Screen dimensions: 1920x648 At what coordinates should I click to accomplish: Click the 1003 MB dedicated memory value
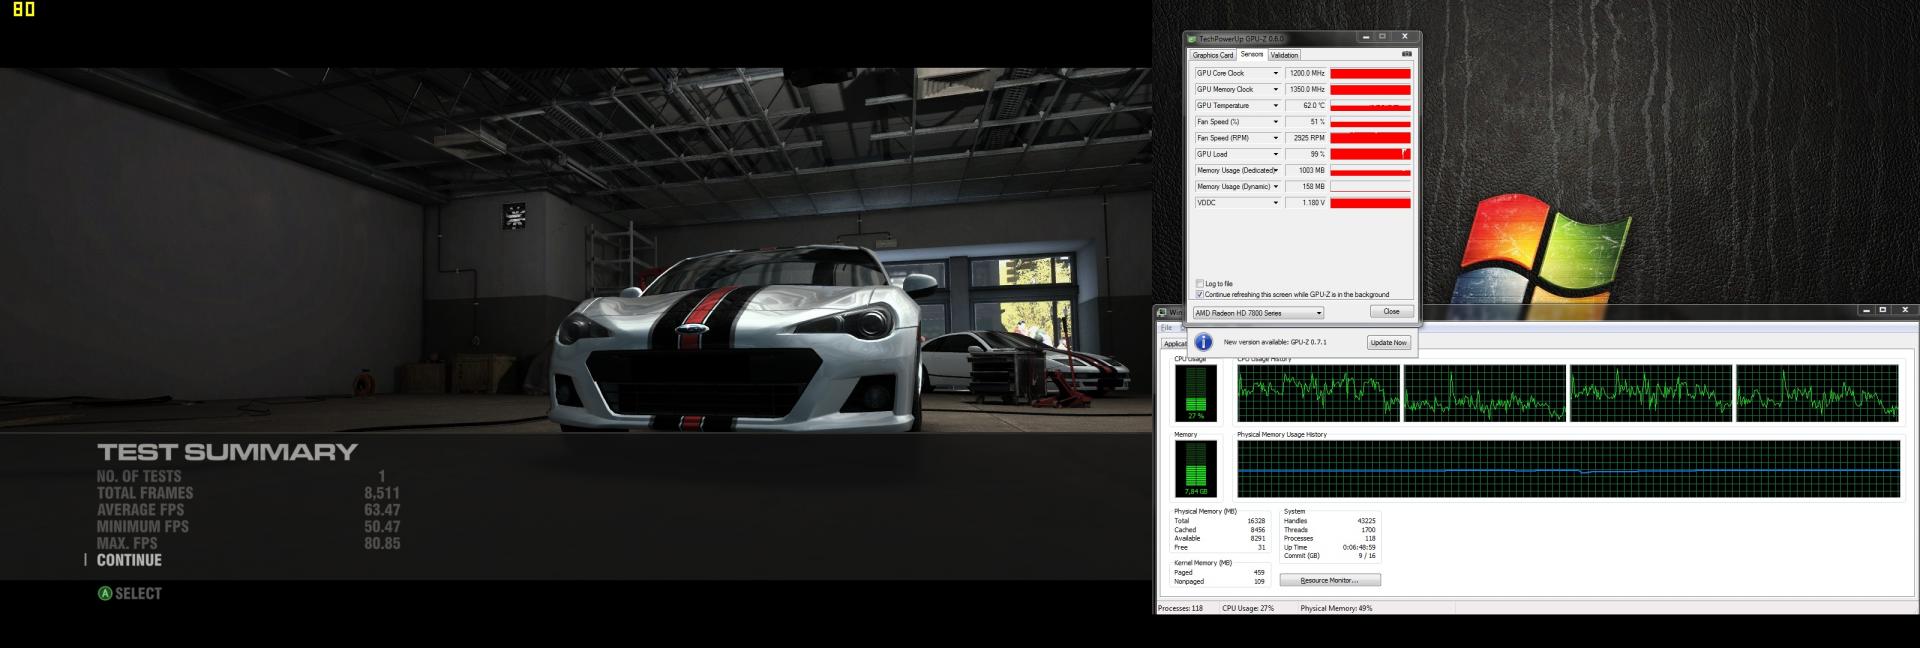click(1306, 170)
